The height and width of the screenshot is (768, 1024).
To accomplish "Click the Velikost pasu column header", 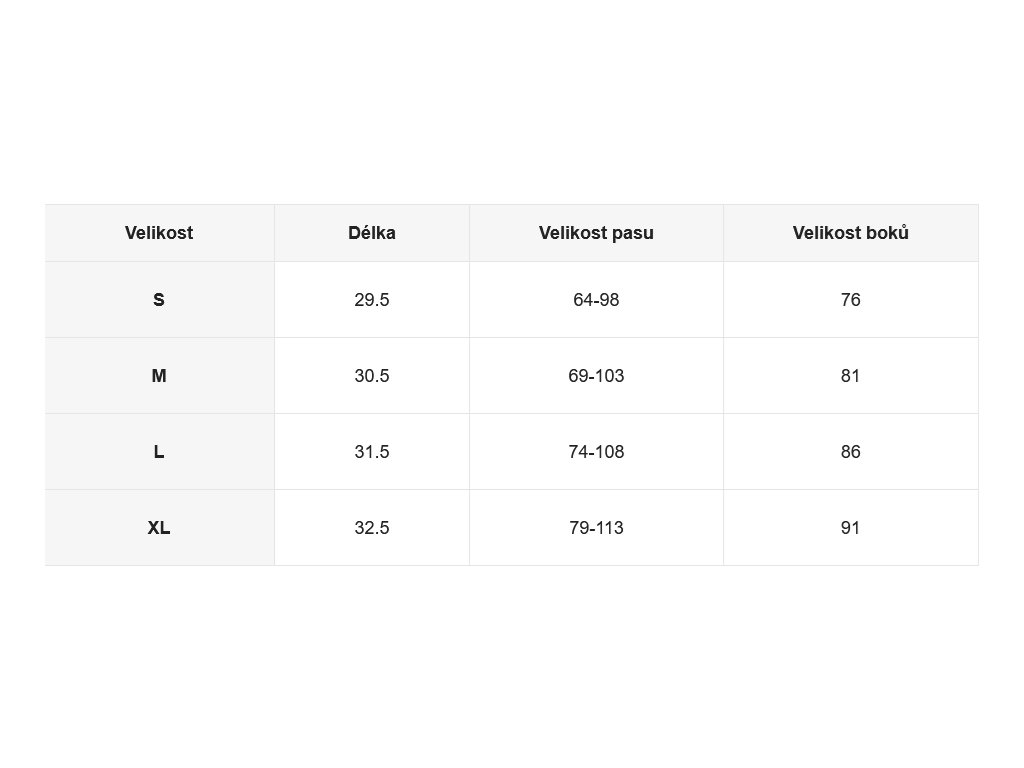I will tap(596, 233).
